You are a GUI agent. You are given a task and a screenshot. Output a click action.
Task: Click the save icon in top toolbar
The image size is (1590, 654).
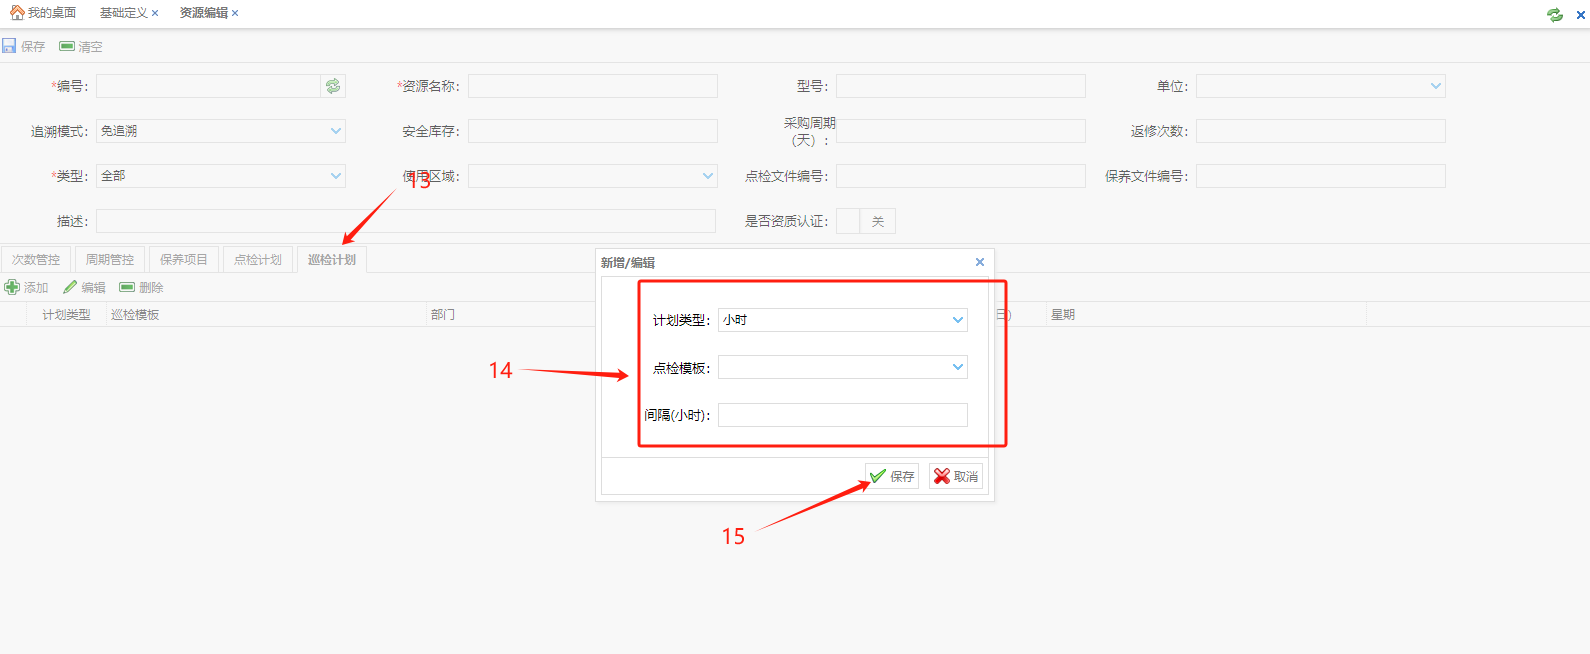(x=10, y=46)
